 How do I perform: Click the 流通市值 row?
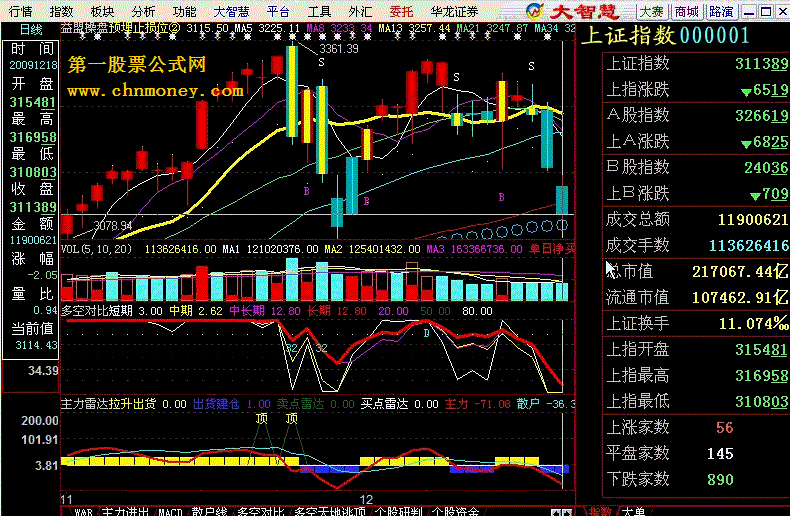pyautogui.click(x=696, y=298)
